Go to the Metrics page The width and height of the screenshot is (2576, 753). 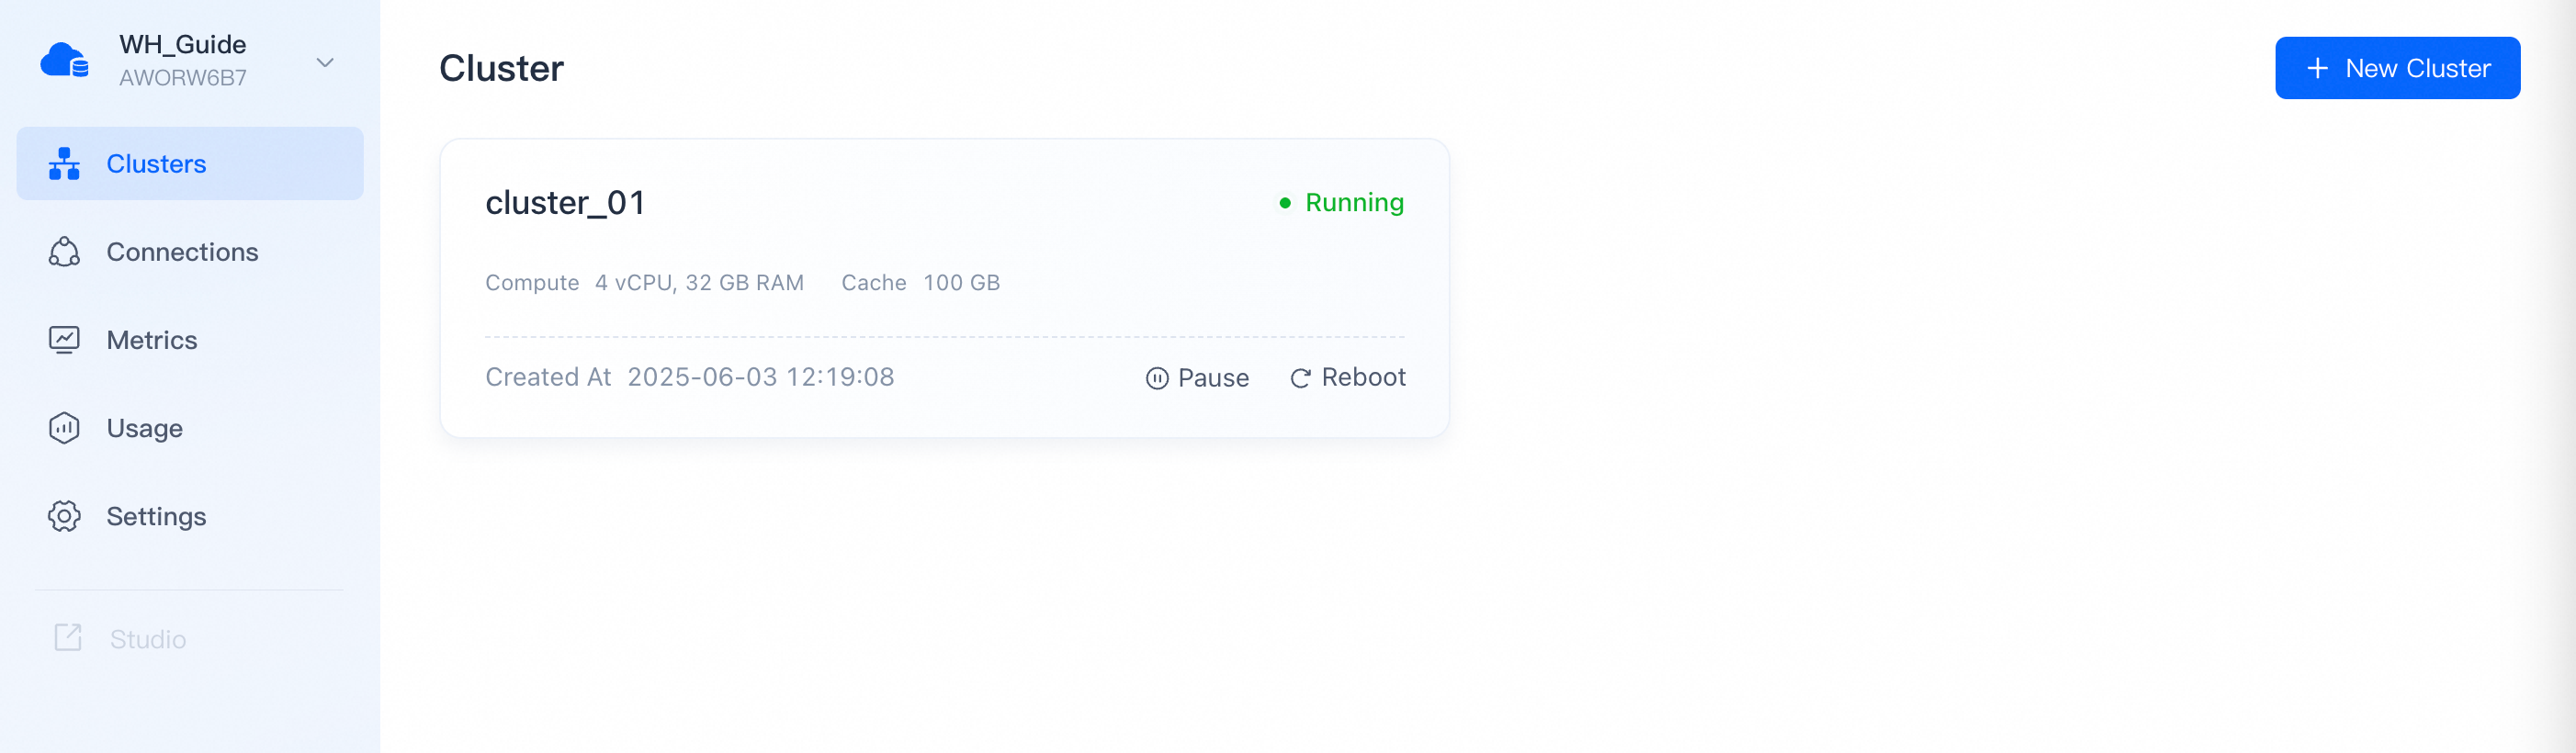pyautogui.click(x=152, y=340)
